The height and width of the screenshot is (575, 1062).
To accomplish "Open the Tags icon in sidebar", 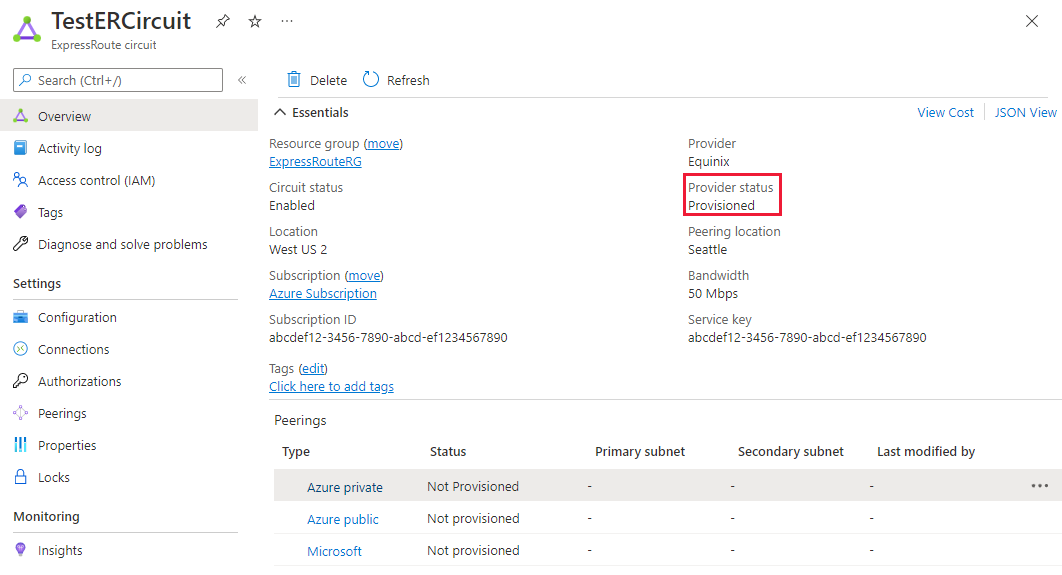I will 20,212.
